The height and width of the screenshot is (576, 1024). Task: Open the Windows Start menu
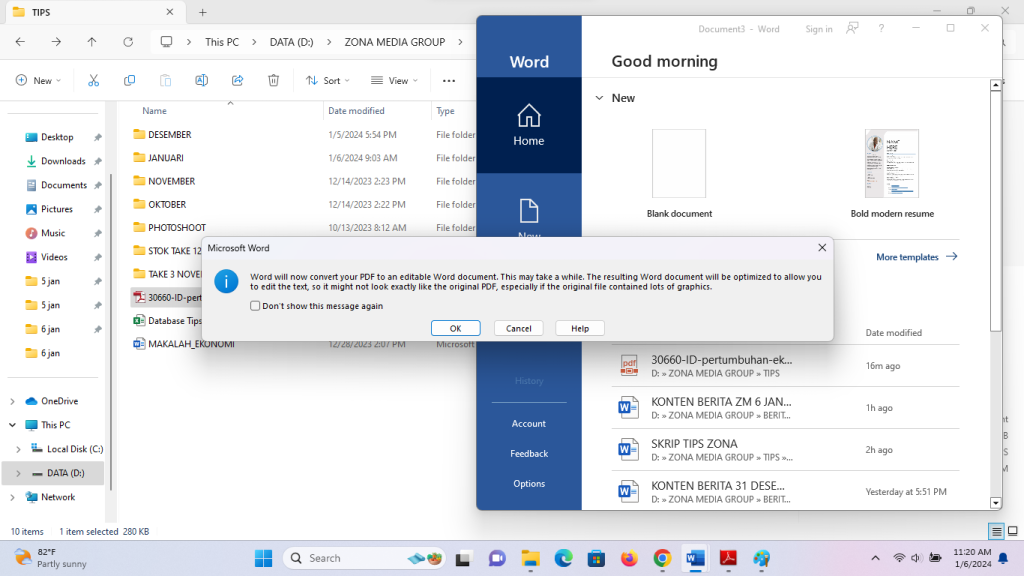click(x=264, y=558)
